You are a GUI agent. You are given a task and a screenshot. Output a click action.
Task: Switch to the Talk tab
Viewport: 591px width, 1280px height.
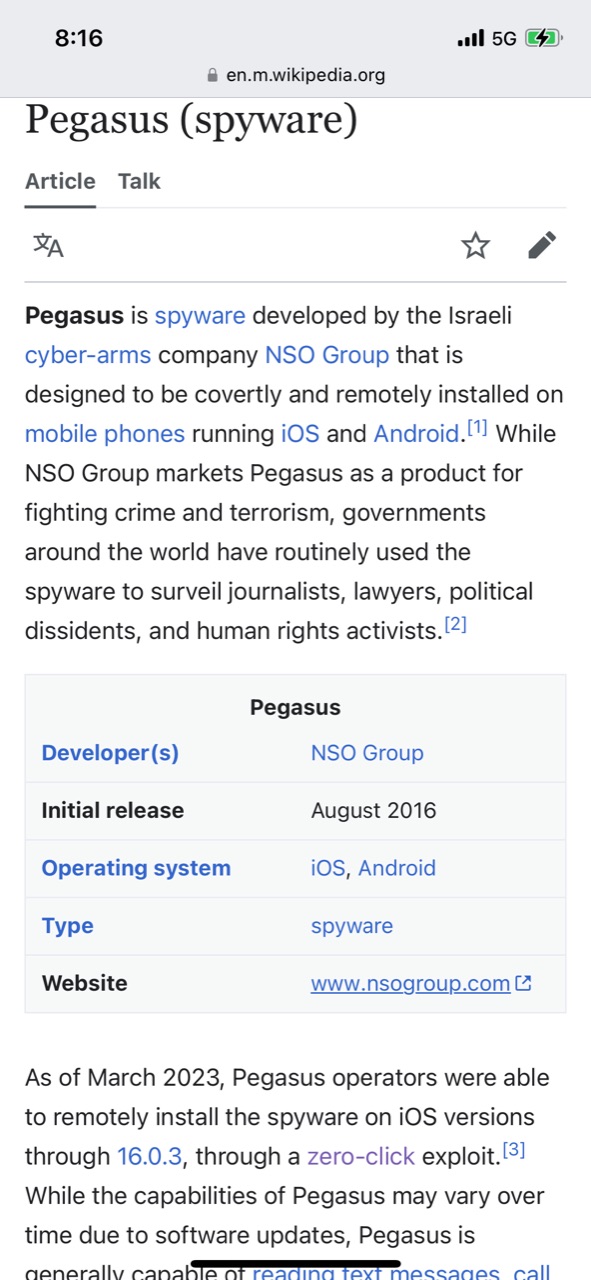(x=139, y=181)
